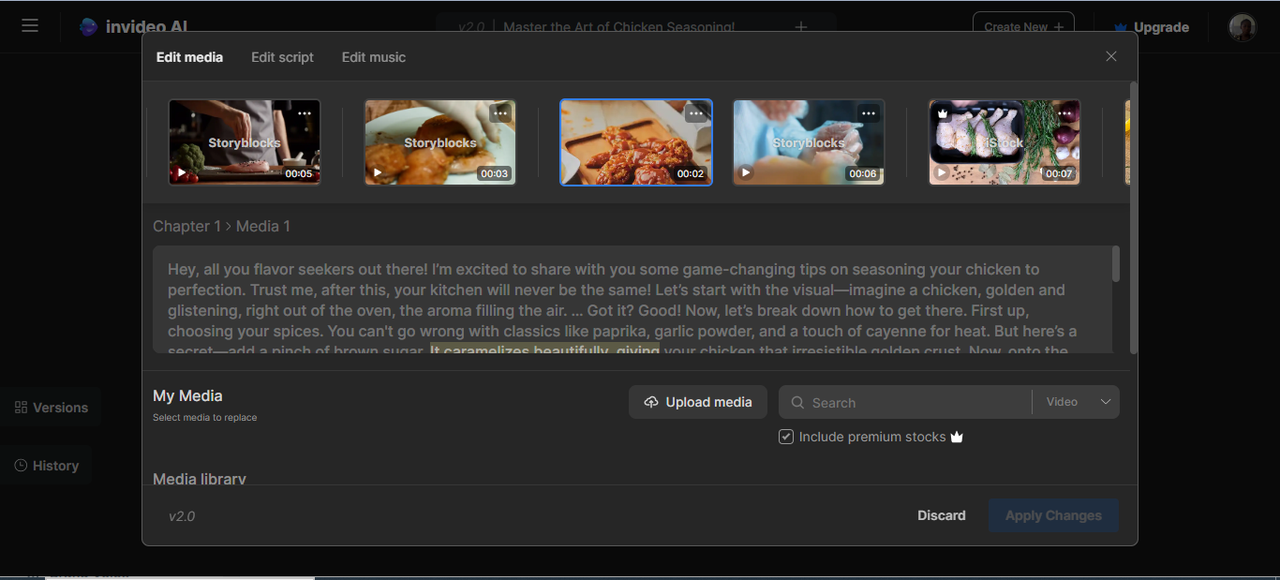The height and width of the screenshot is (580, 1280).
Task: Click the project title Master the Art of Chicken Seasoning
Action: 619,27
